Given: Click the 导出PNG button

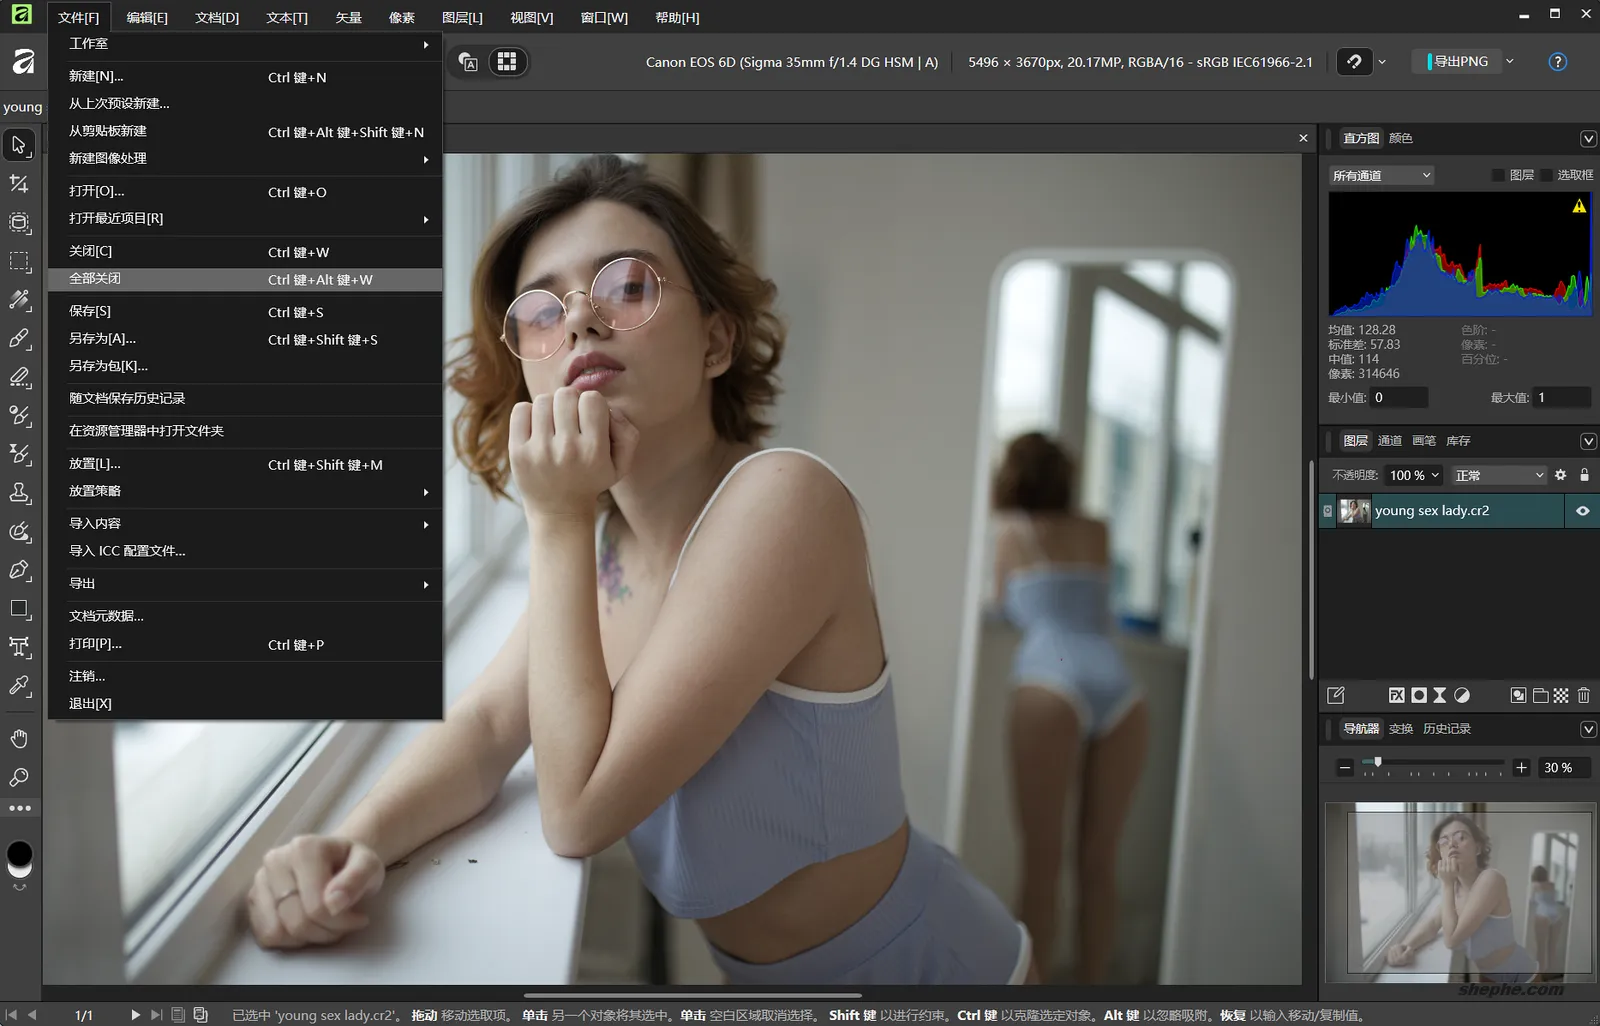Looking at the screenshot, I should (x=1460, y=62).
